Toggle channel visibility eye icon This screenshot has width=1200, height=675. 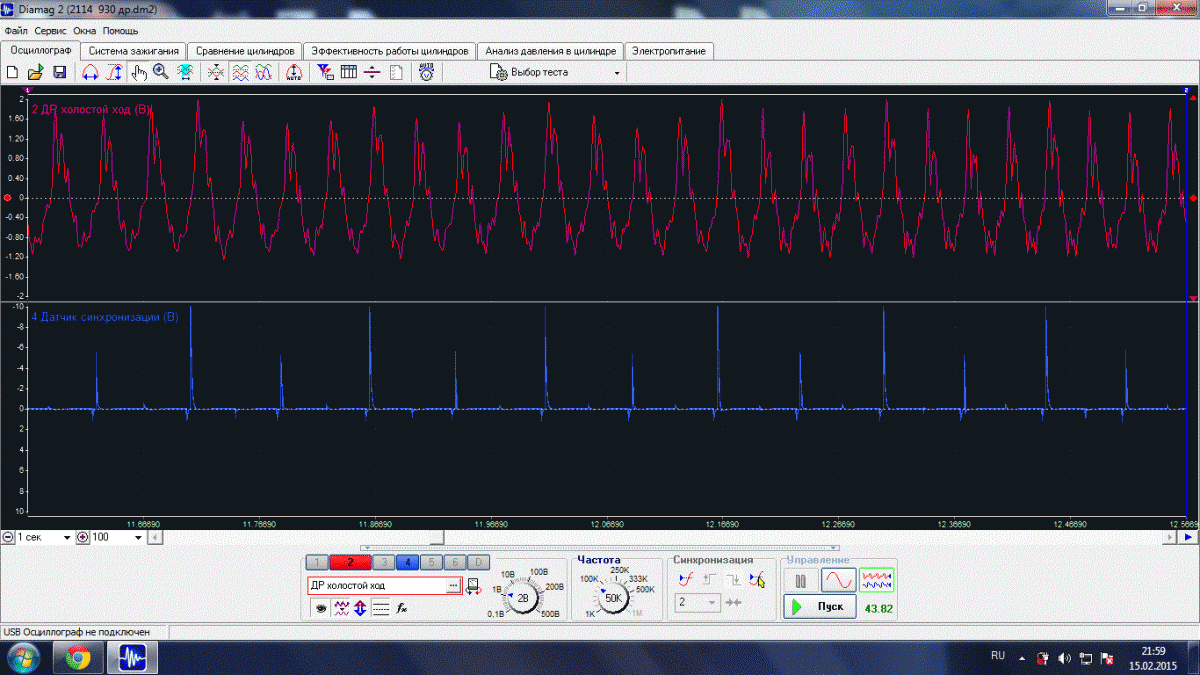click(x=321, y=607)
